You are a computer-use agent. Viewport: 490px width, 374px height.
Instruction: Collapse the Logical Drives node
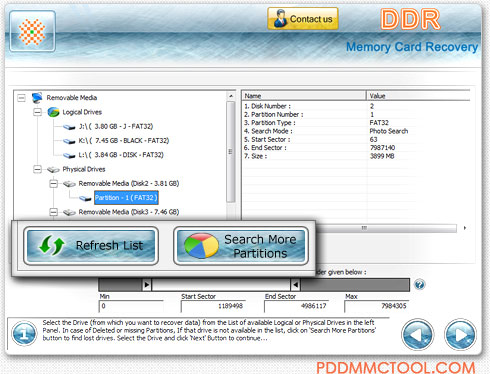coord(37,112)
